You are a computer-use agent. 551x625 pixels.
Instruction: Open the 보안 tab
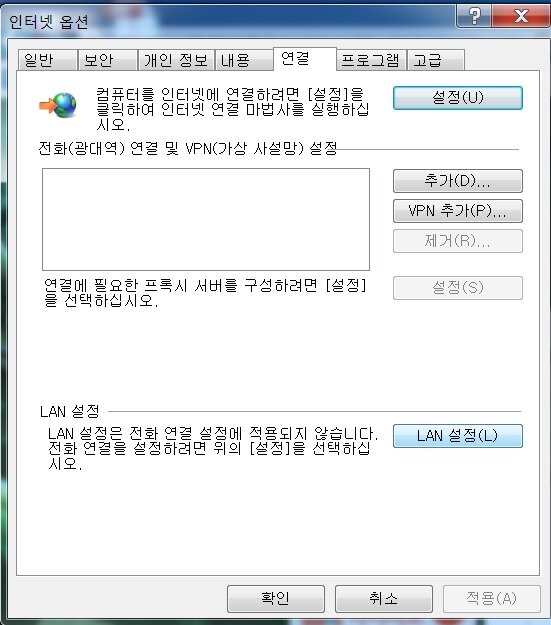tap(108, 60)
